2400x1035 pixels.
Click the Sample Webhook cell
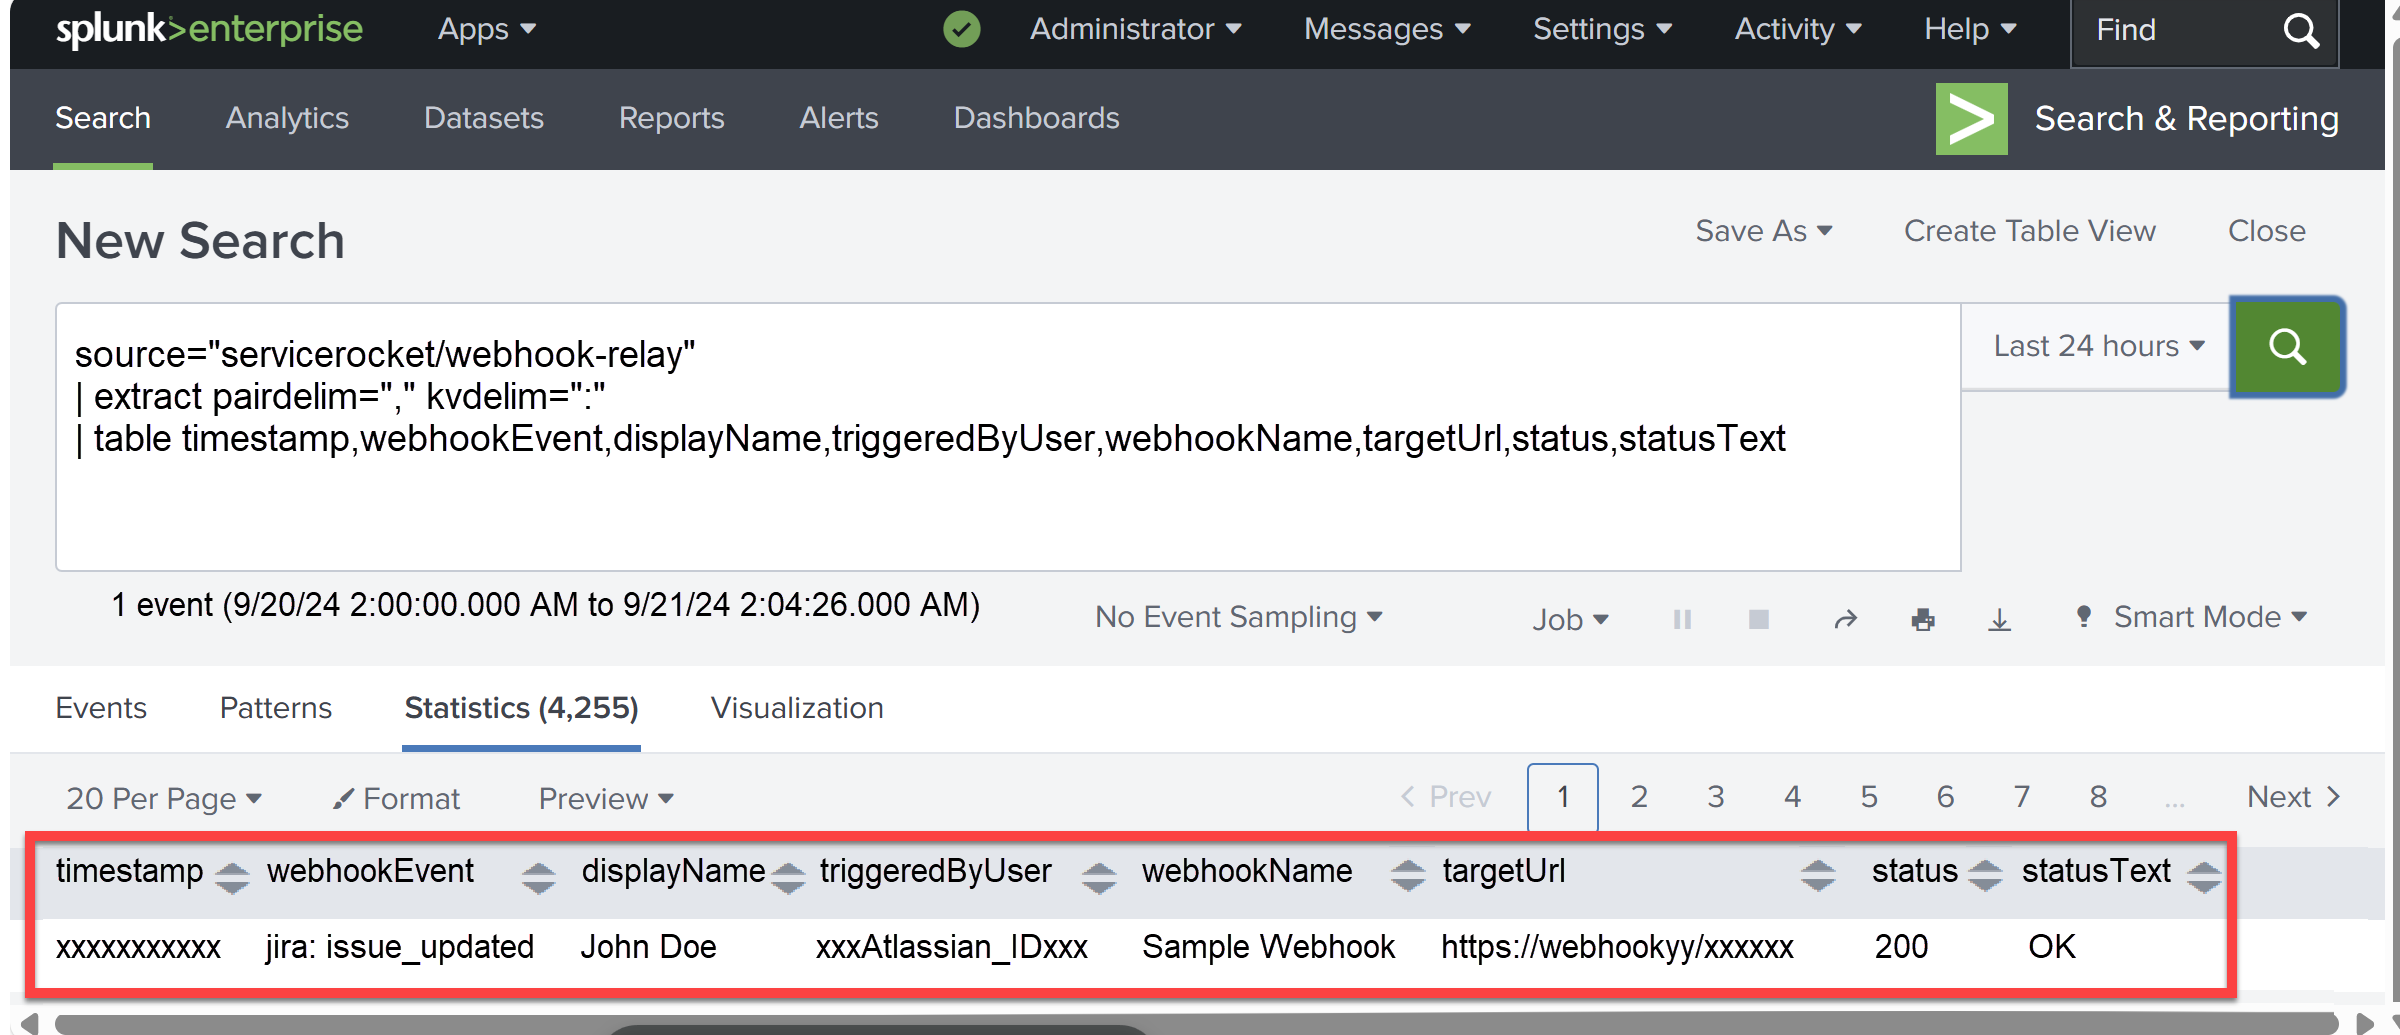pos(1268,947)
